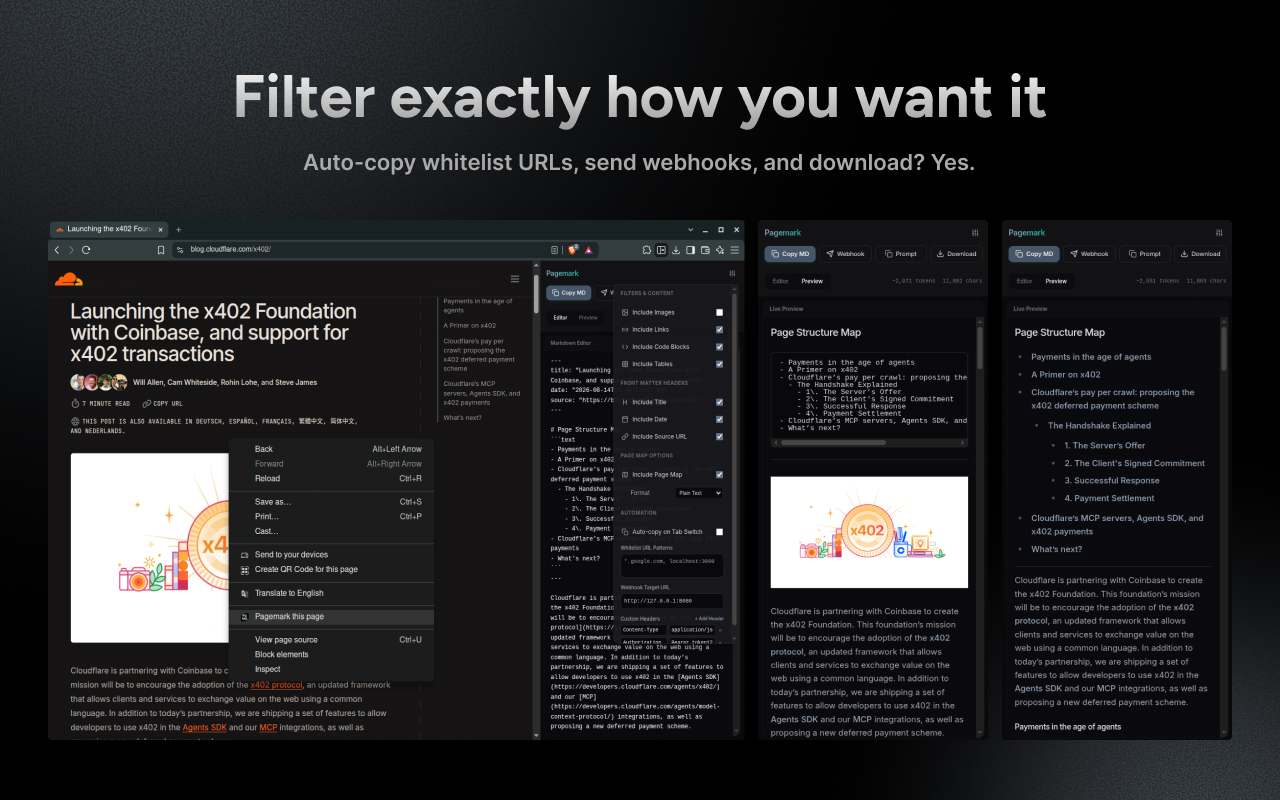Click the browser downloads icon in toolbar

tap(676, 250)
